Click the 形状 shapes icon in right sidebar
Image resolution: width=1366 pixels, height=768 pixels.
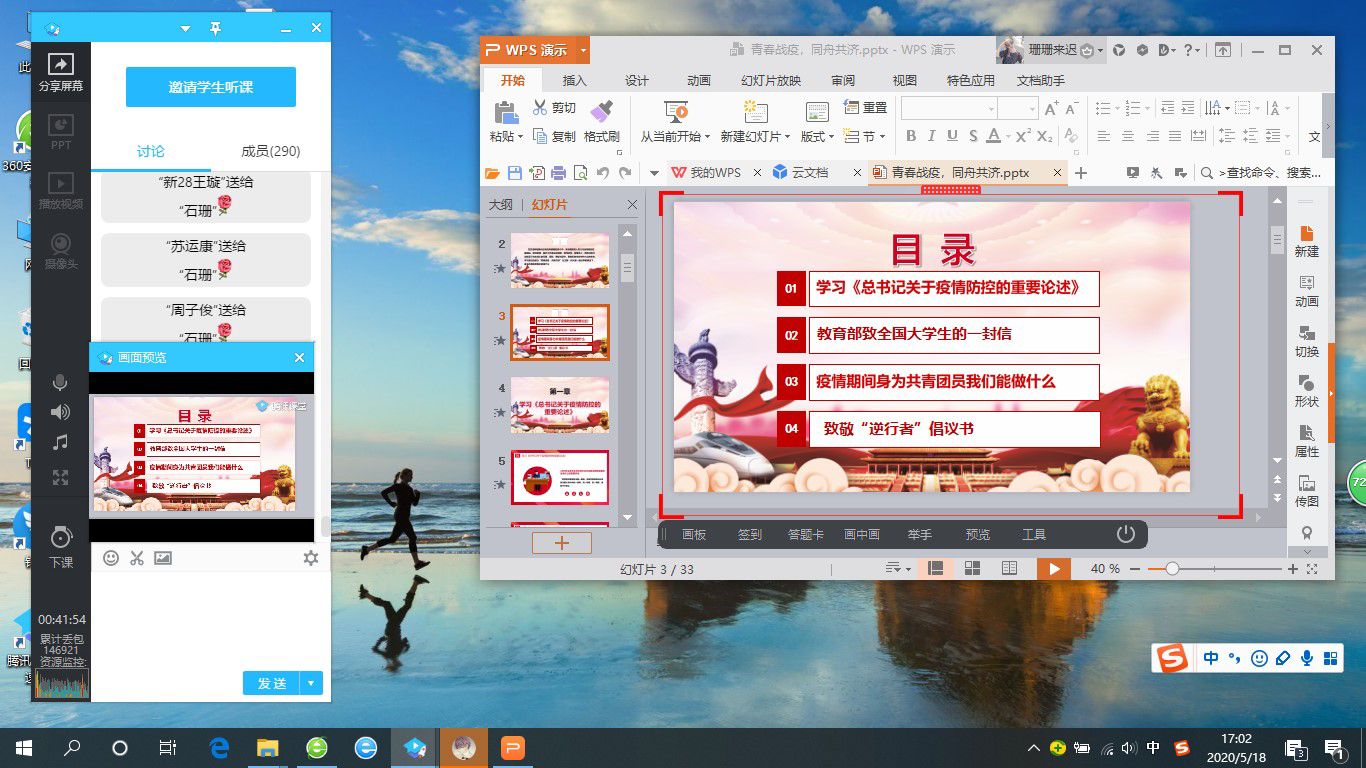click(1306, 384)
